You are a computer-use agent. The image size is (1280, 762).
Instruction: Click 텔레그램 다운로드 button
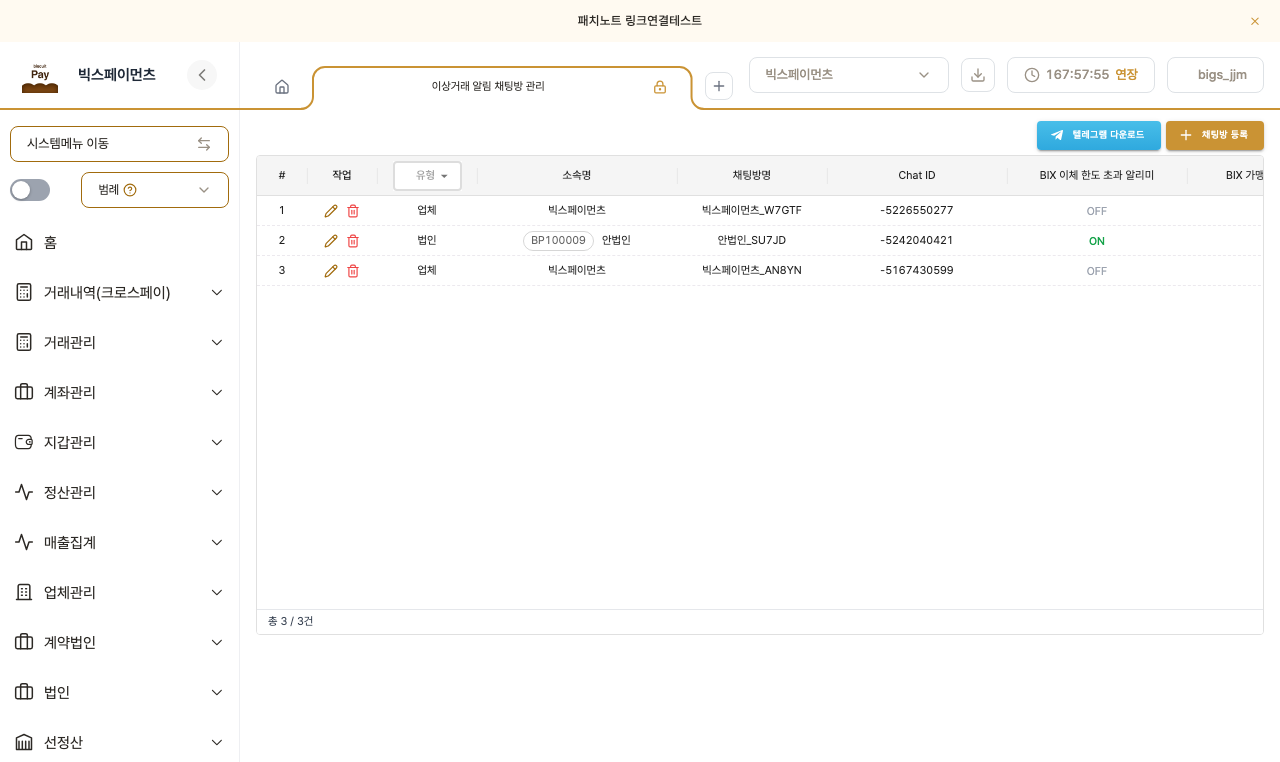[1098, 135]
